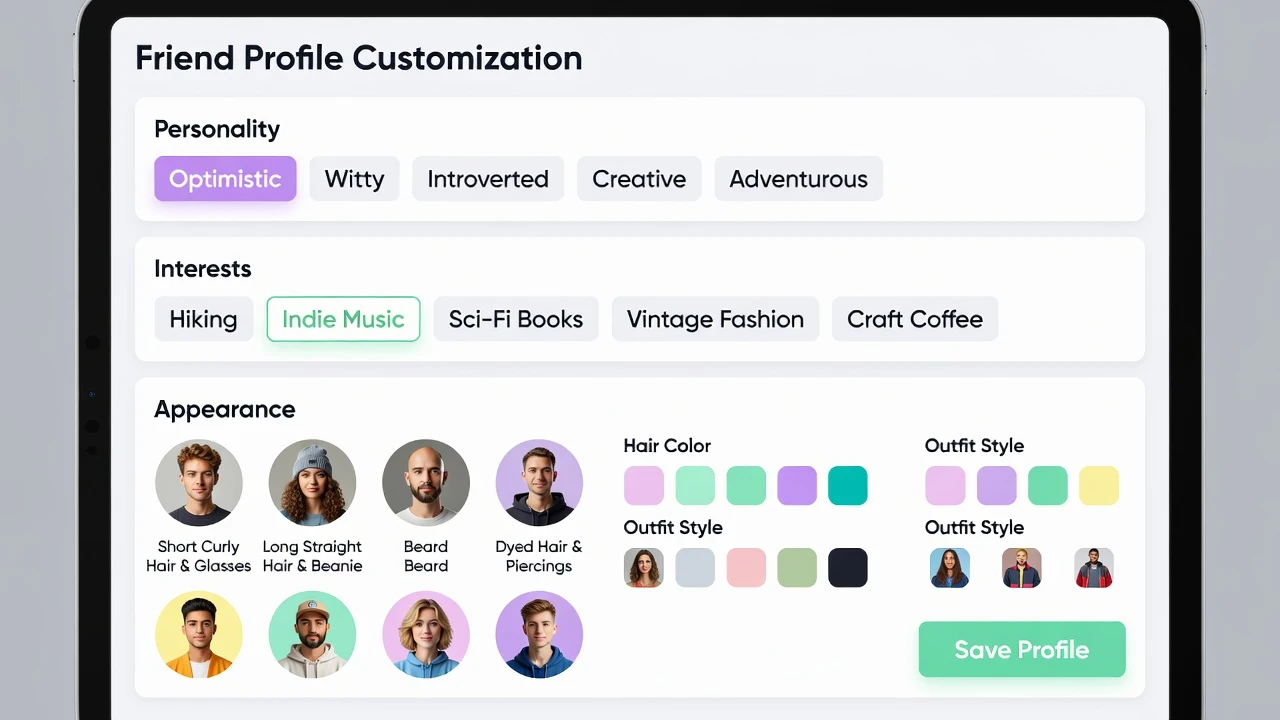Choose the green outfit swatch beside the yellow one

tap(1048, 486)
